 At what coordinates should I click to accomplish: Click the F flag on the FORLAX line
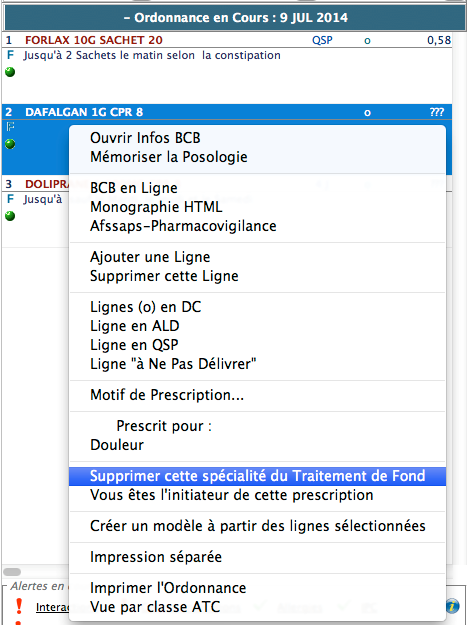10,55
